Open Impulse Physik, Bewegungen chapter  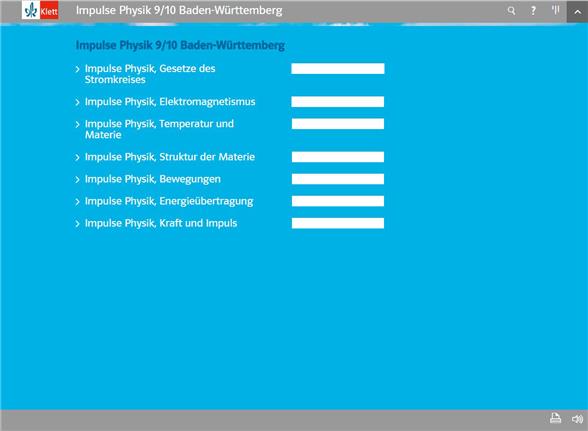[153, 179]
